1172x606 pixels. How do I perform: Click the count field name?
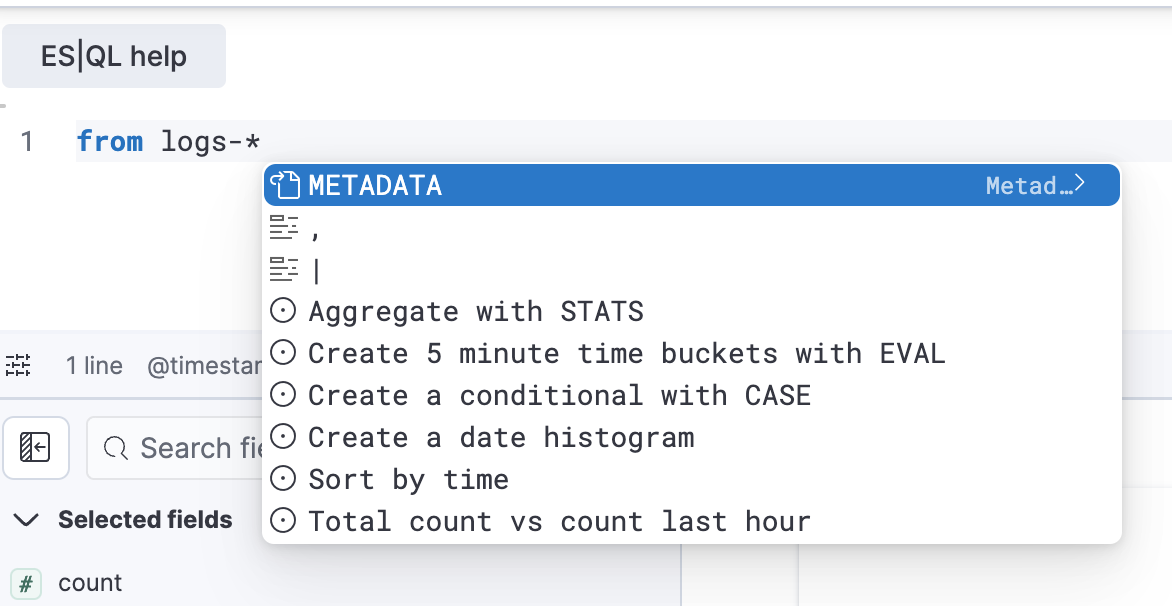(89, 582)
